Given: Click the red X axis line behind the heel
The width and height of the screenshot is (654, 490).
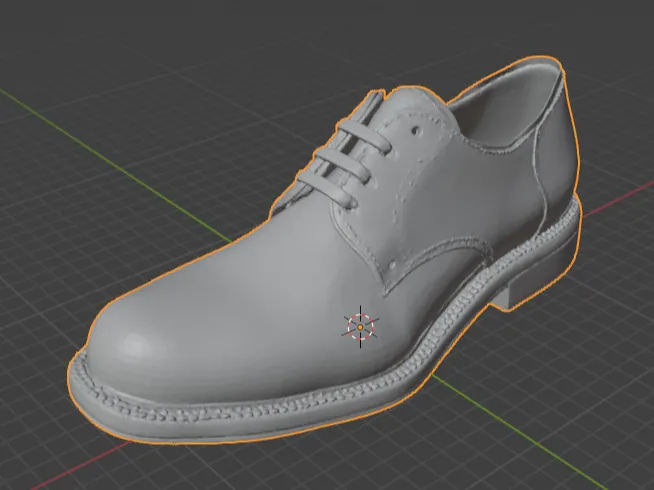Looking at the screenshot, I should 617,199.
